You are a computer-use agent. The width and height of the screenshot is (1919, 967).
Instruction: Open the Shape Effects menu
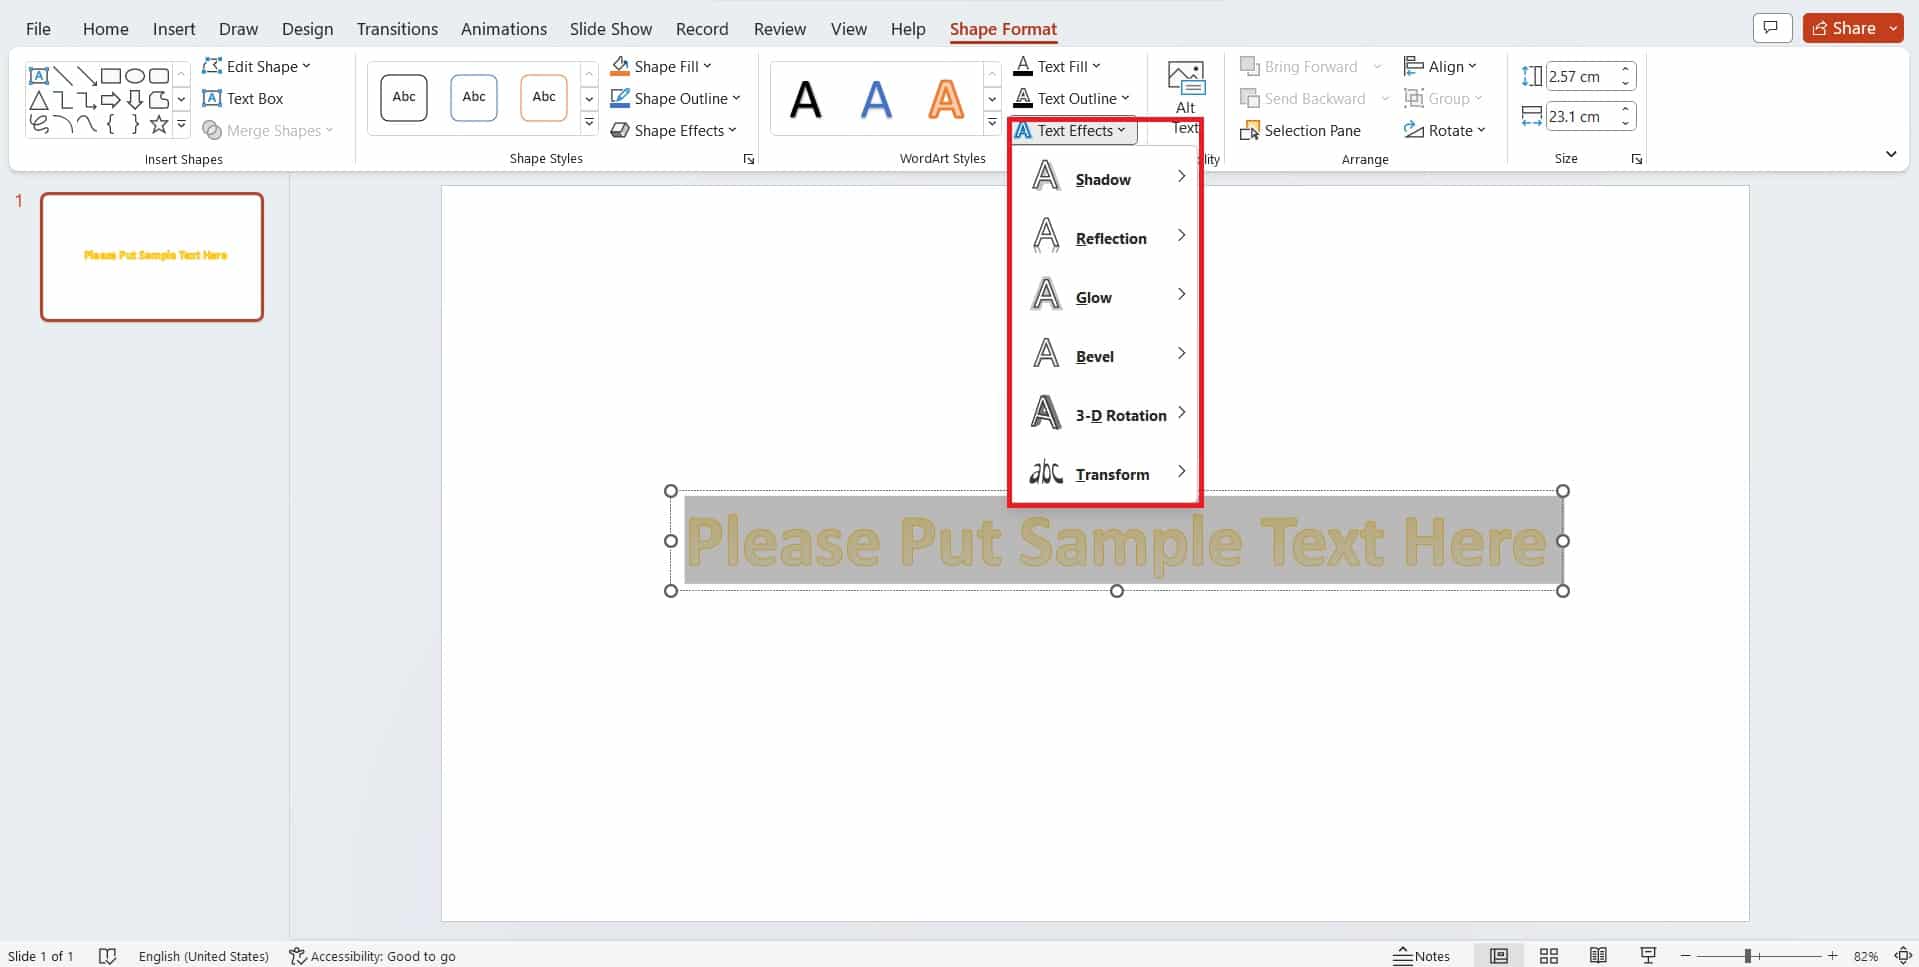pyautogui.click(x=674, y=130)
